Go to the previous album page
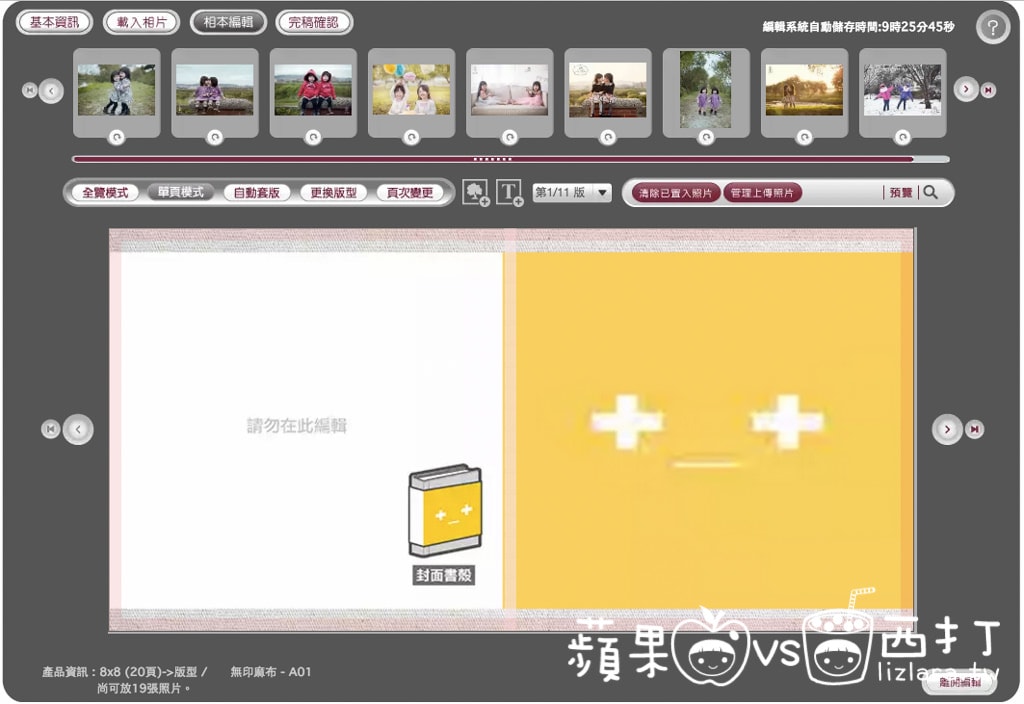Image resolution: width=1024 pixels, height=704 pixels. [x=78, y=429]
